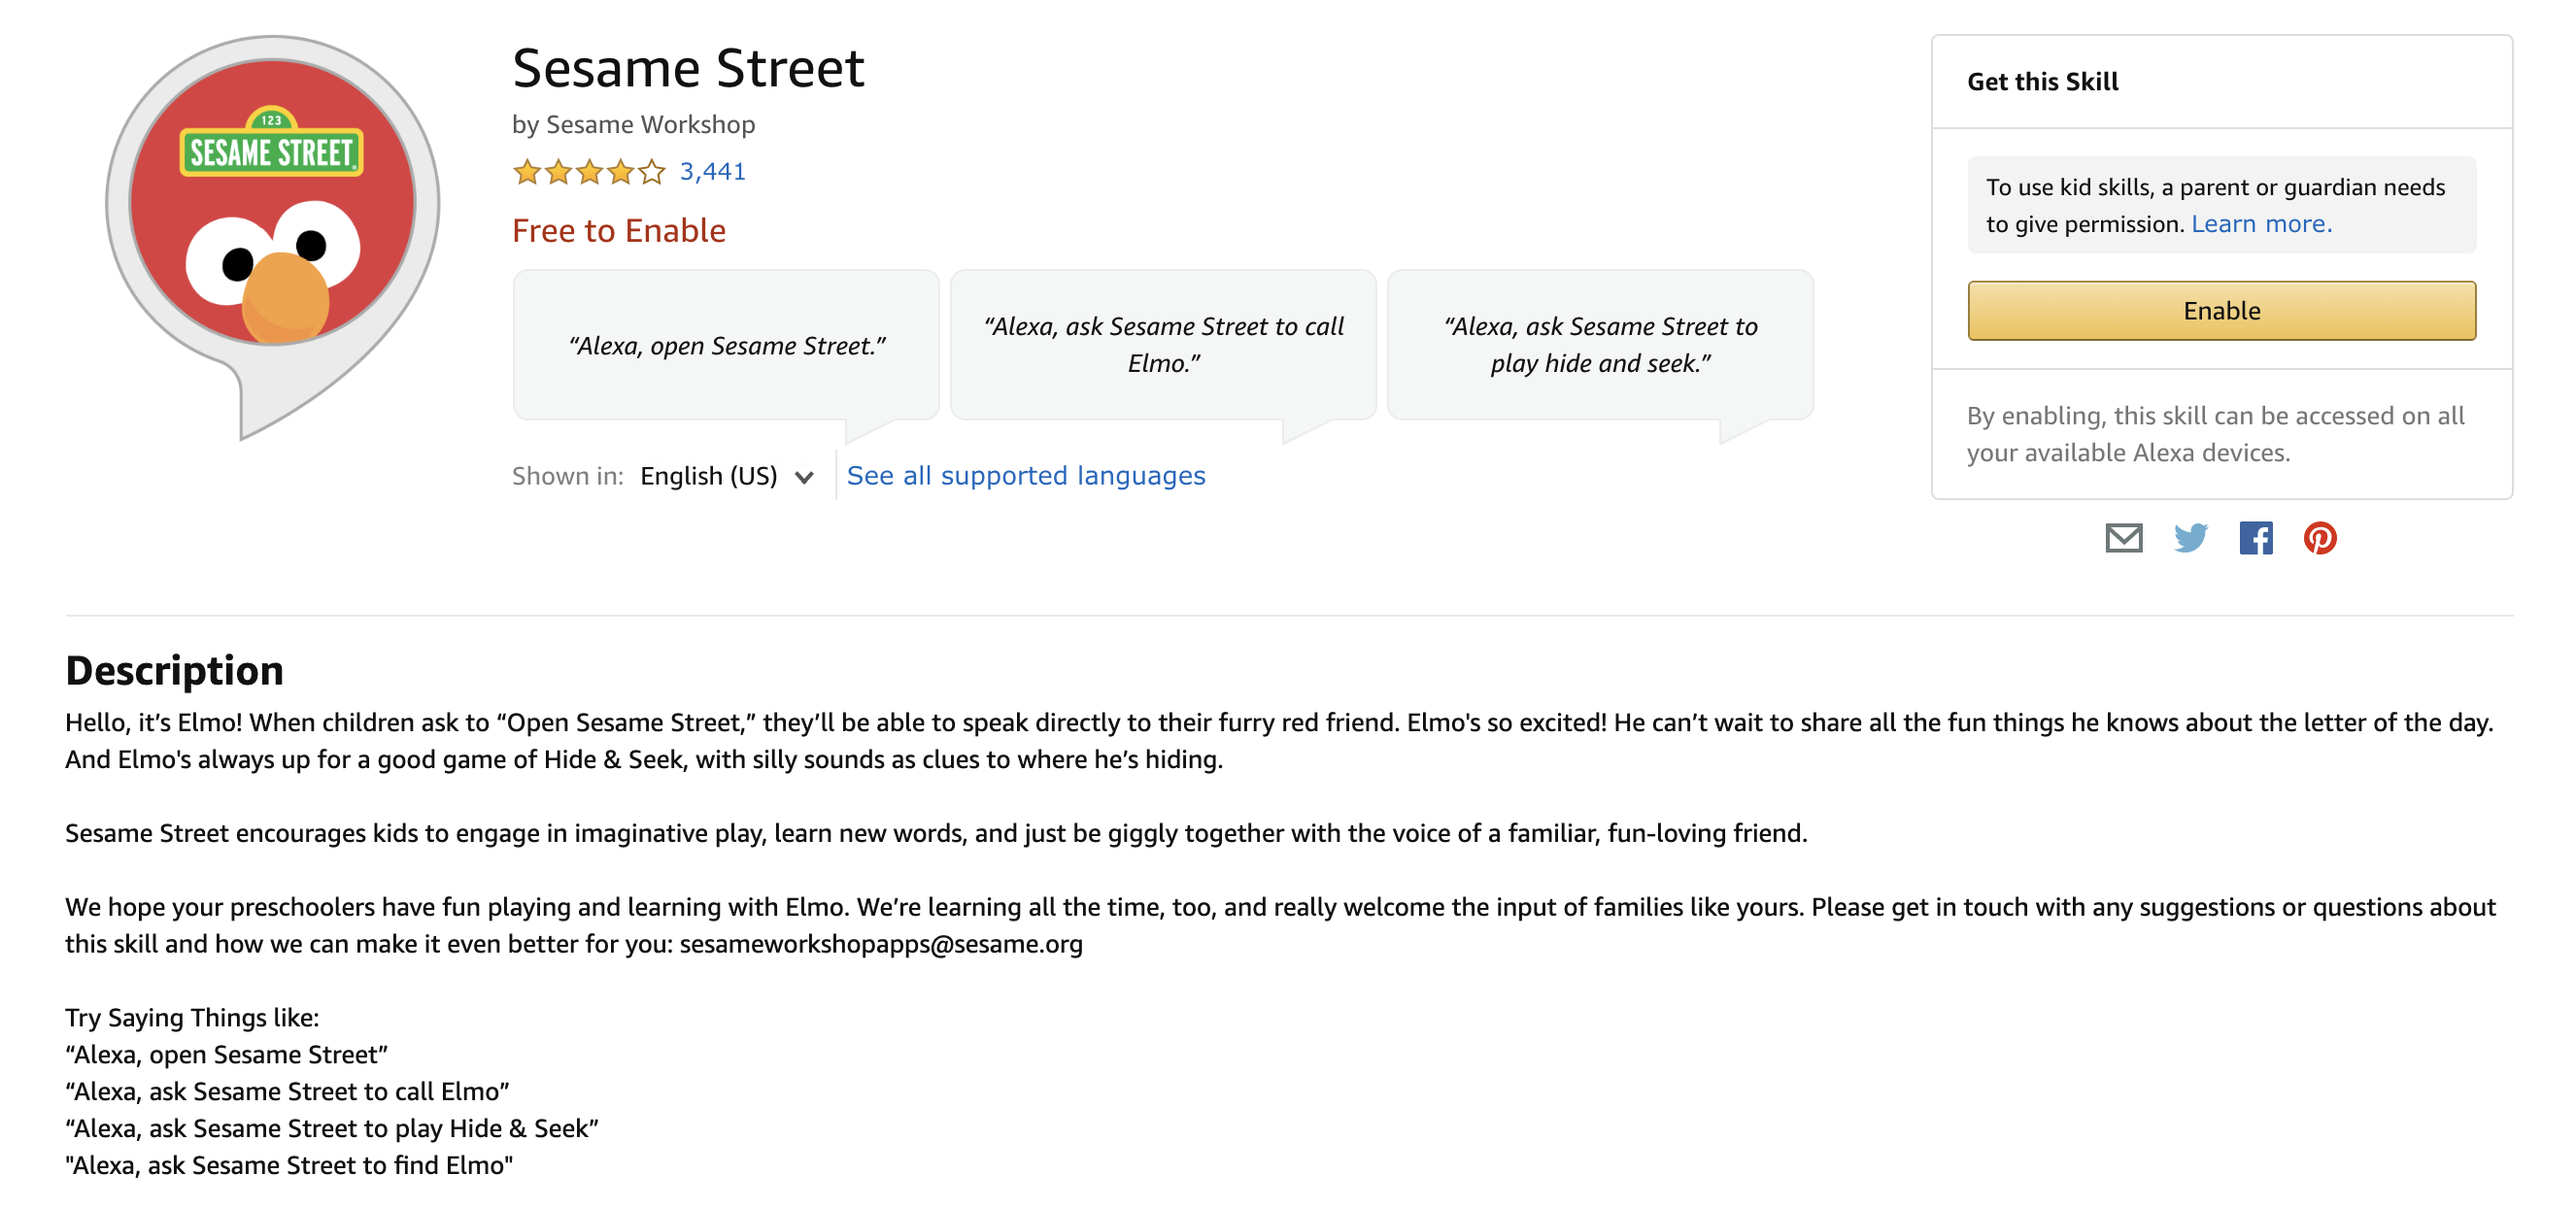Image resolution: width=2576 pixels, height=1208 pixels.
Task: Click the Sesame Street Elmo skill logo
Action: point(273,236)
